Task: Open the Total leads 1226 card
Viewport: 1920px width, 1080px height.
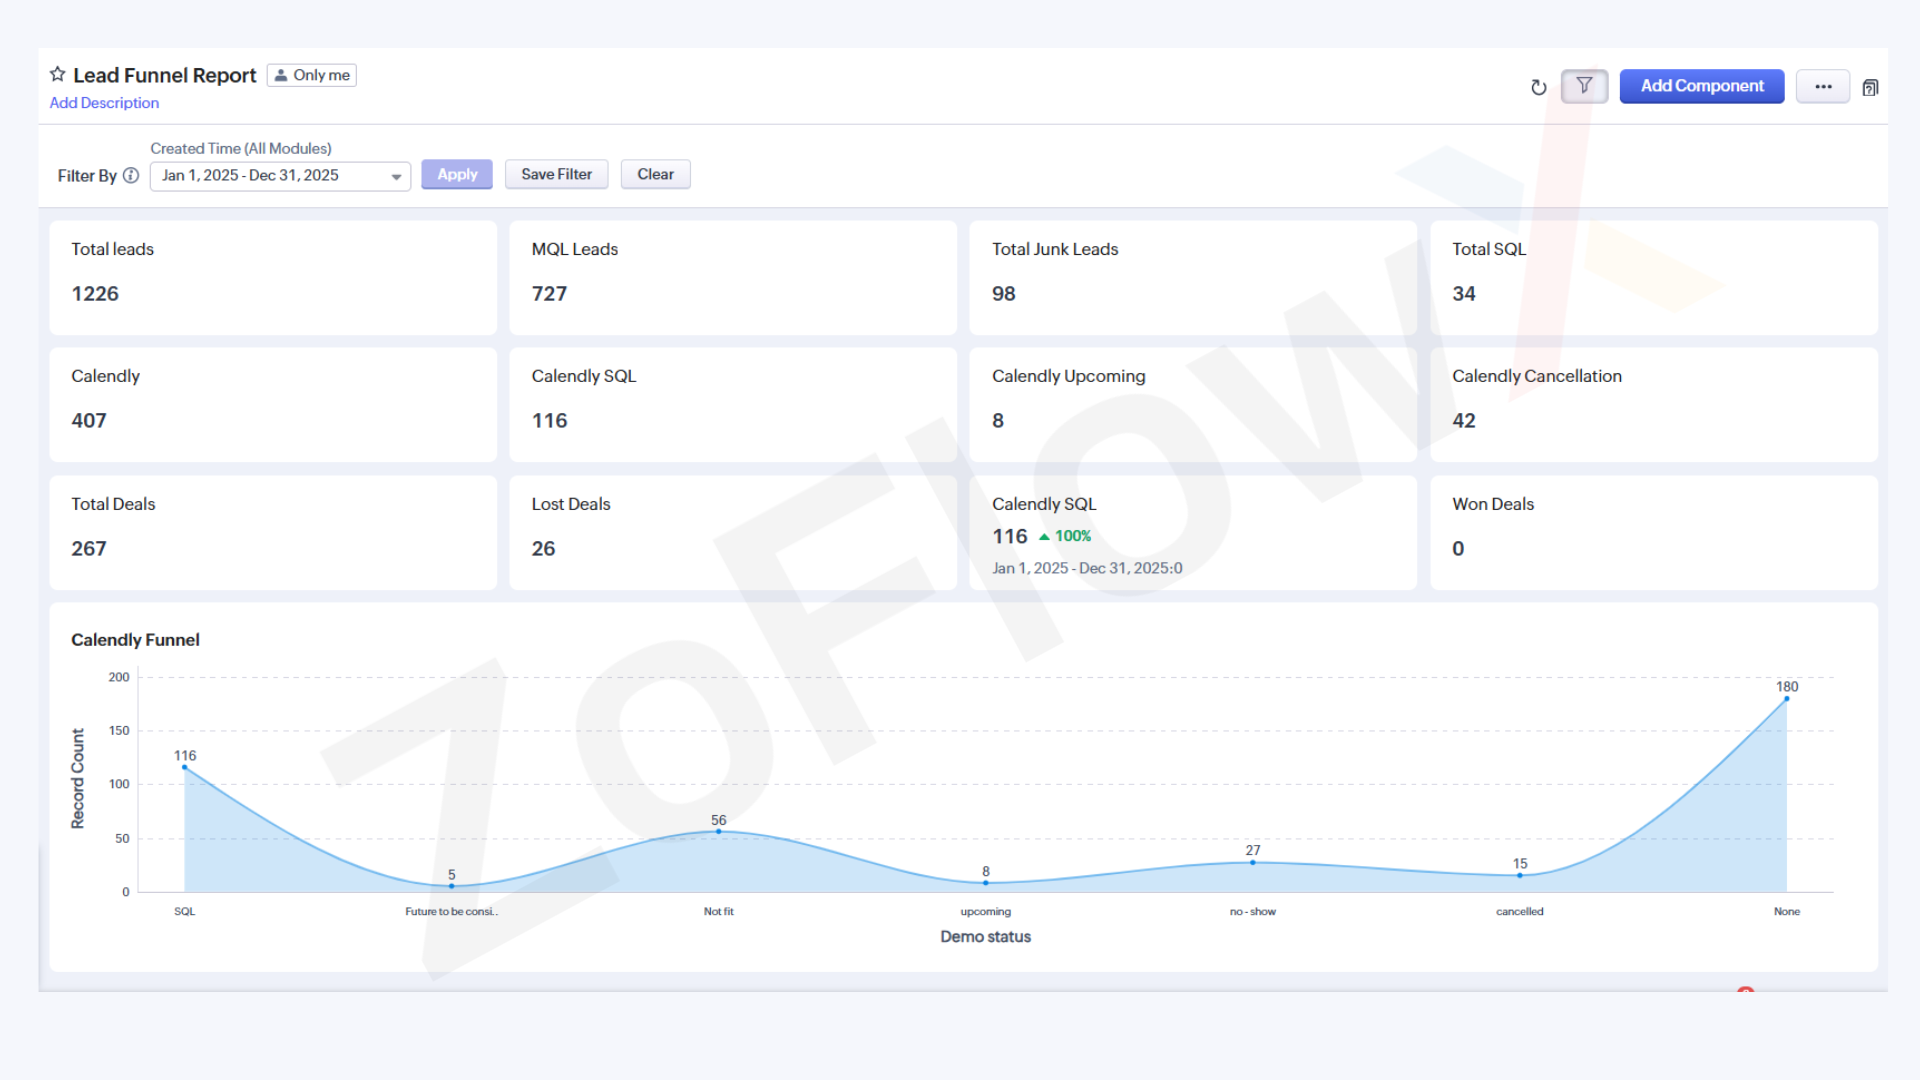Action: coord(273,277)
